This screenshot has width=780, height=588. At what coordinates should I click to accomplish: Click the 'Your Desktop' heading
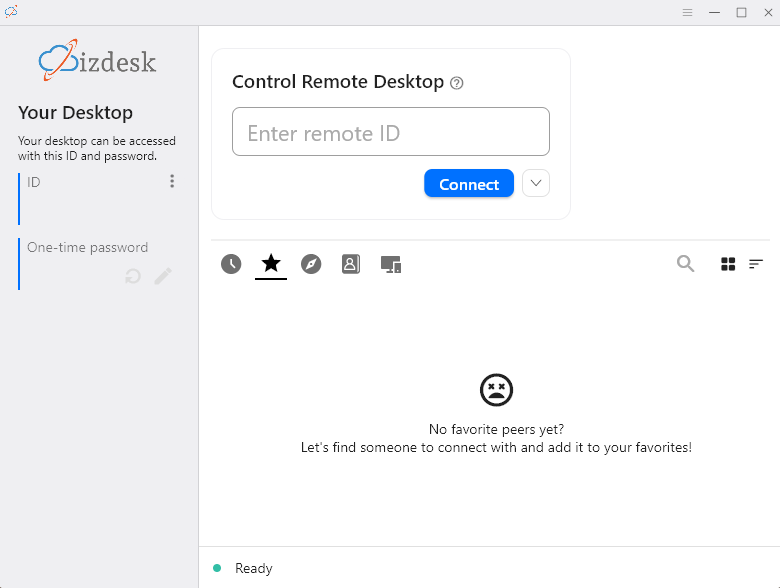pos(76,112)
